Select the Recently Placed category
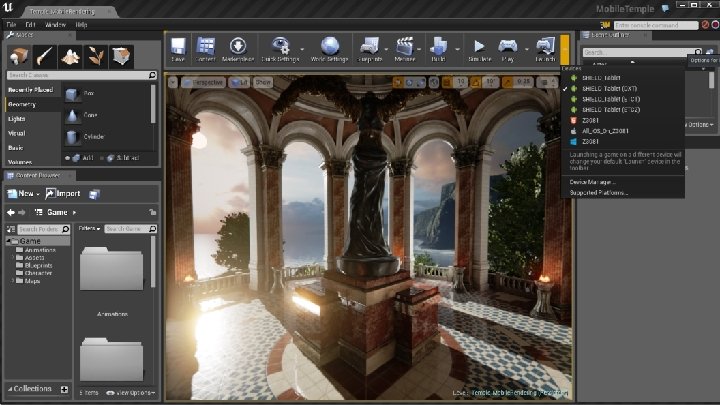720x405 pixels. 30,90
